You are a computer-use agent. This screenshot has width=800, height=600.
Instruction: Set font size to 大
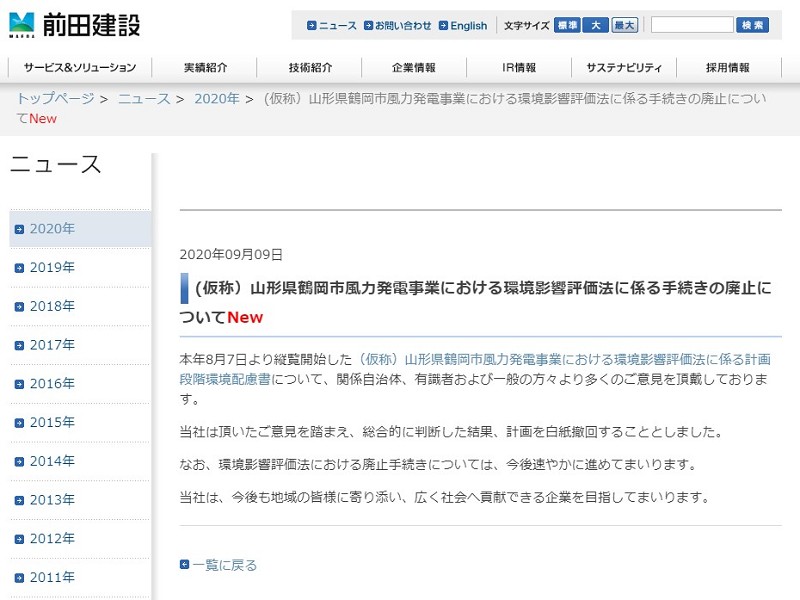point(595,25)
